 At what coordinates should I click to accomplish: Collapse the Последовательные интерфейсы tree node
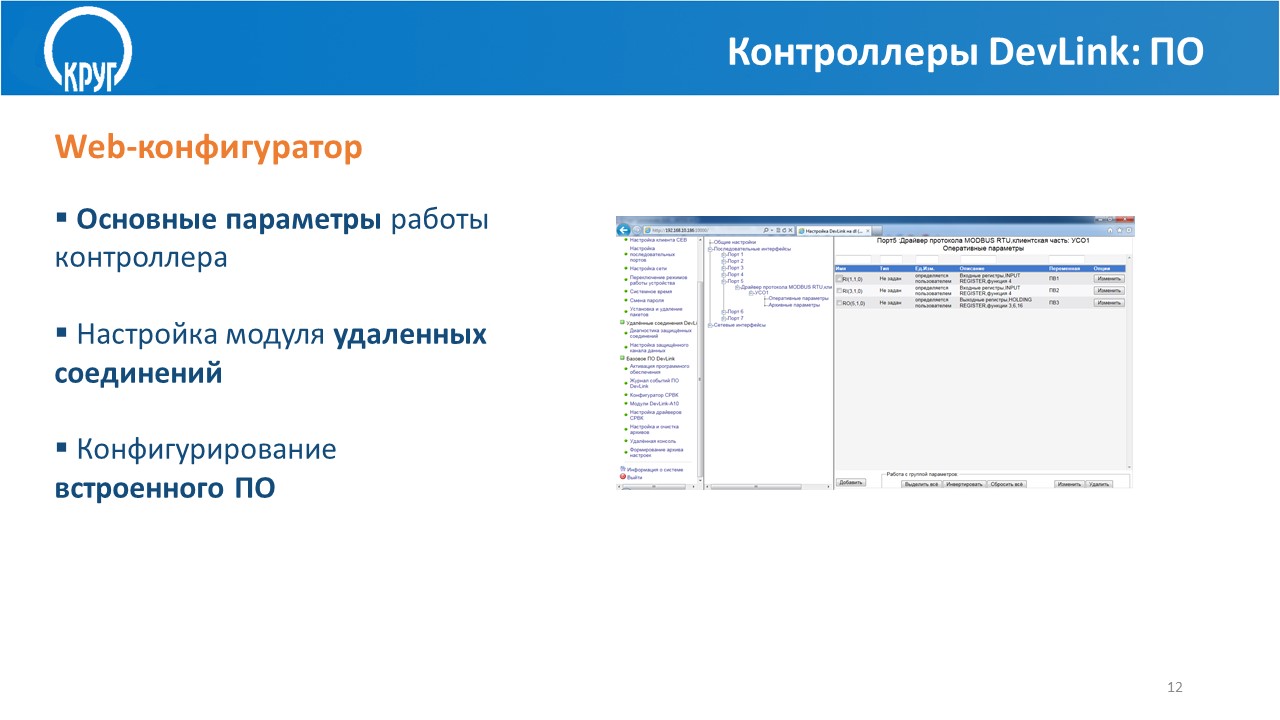click(x=710, y=249)
